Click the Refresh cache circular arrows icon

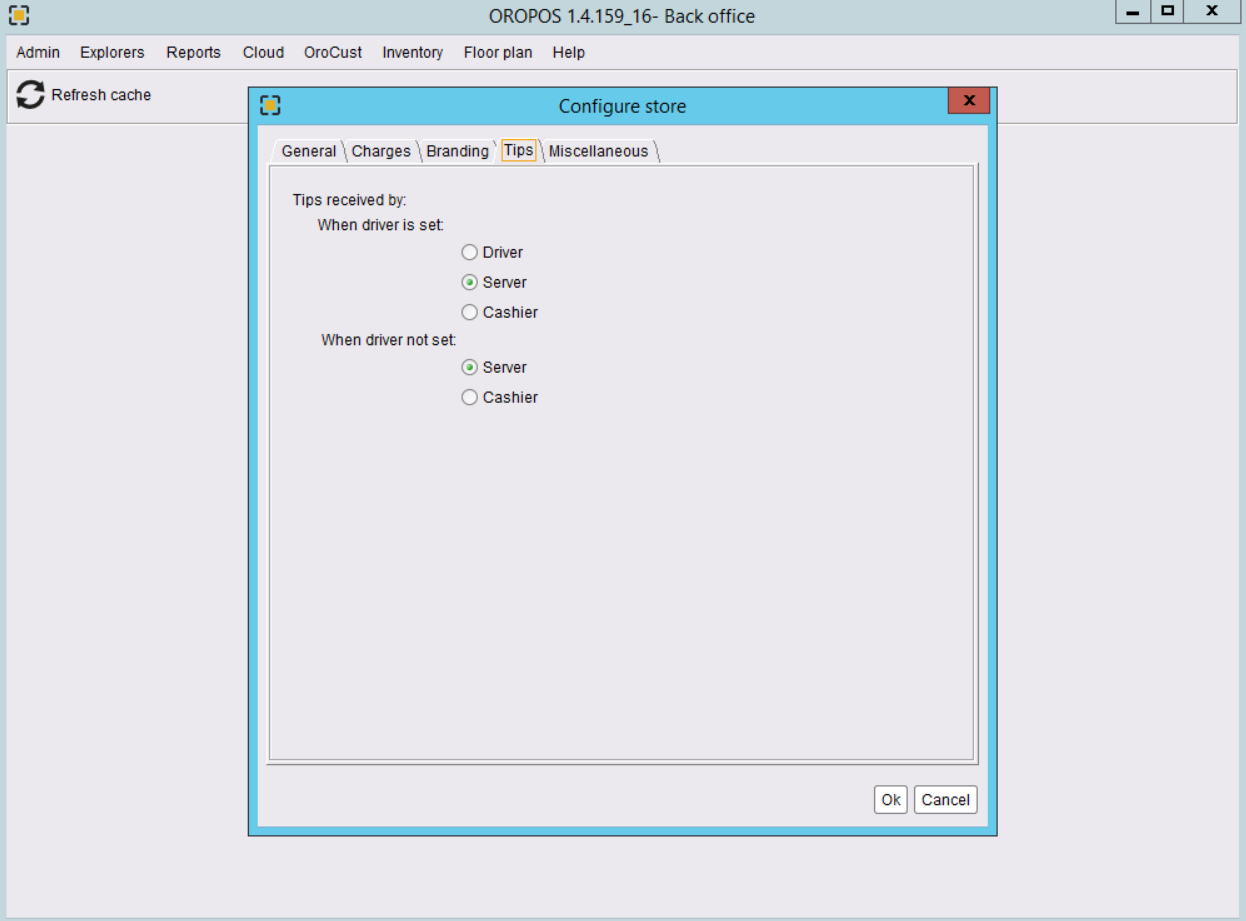(x=31, y=95)
